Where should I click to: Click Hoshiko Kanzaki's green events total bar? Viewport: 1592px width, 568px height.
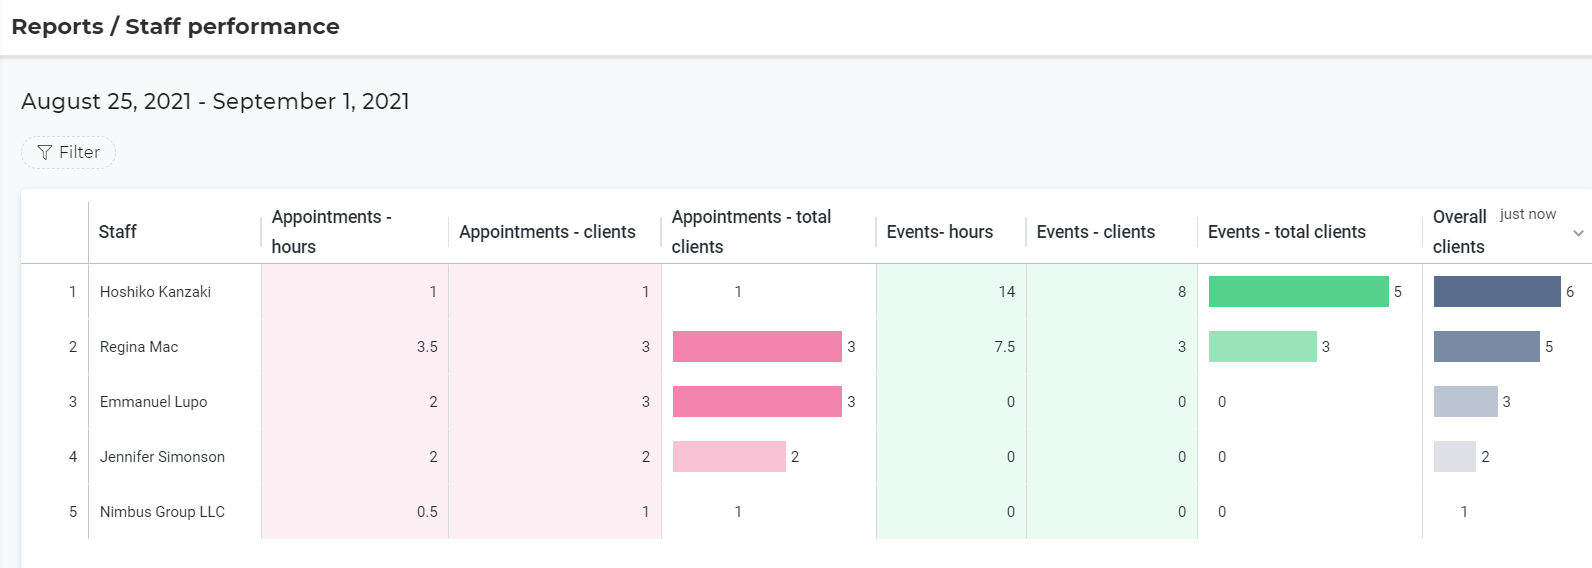click(1298, 292)
